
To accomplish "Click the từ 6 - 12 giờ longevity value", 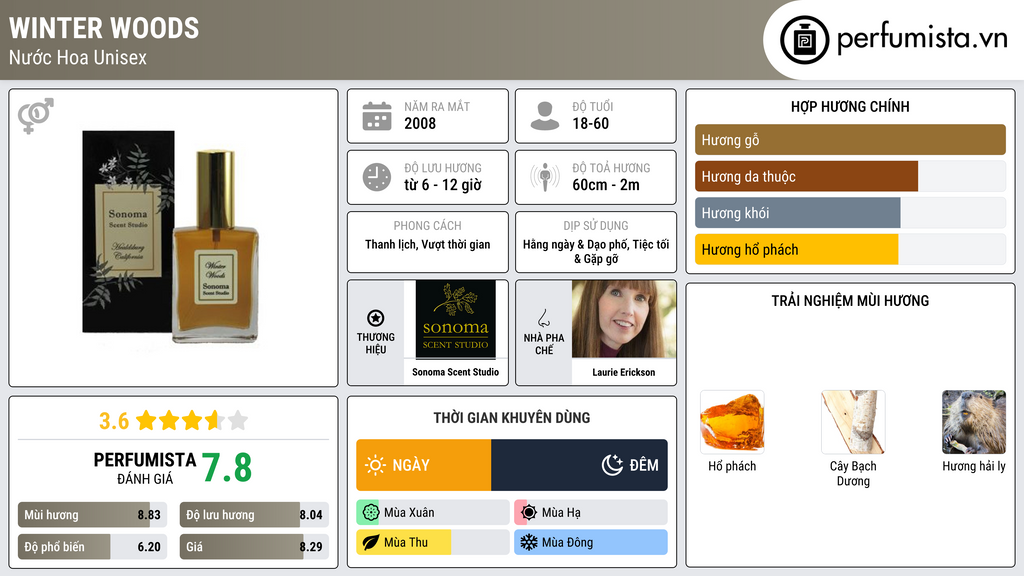I will (443, 185).
